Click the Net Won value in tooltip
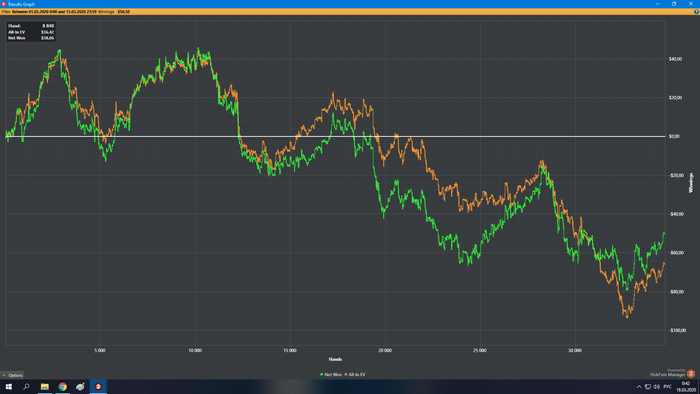 (x=47, y=38)
